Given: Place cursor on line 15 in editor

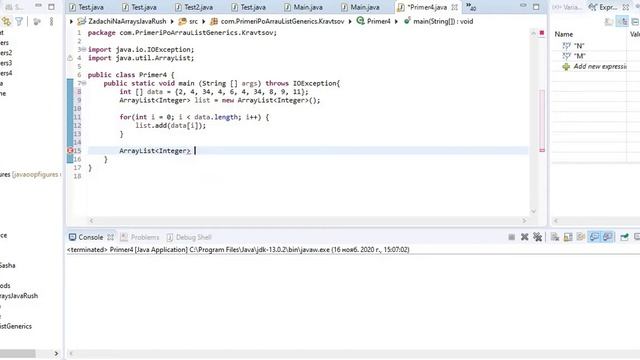Looking at the screenshot, I should pyautogui.click(x=308, y=151).
